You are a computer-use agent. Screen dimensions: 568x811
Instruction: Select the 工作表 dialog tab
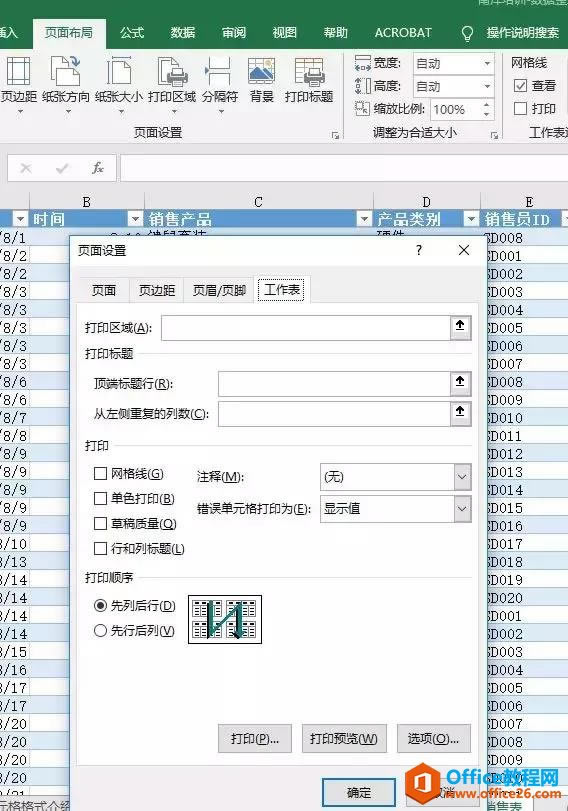tap(282, 289)
